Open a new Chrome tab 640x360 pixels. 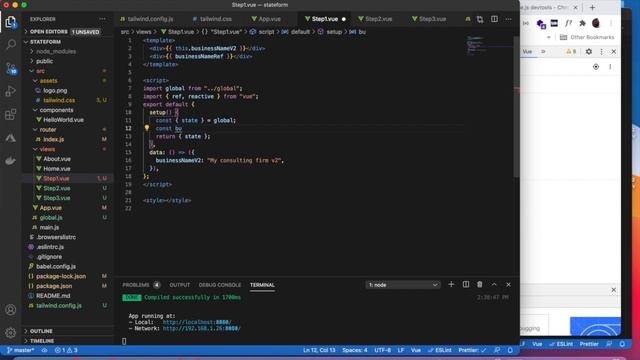coord(592,7)
